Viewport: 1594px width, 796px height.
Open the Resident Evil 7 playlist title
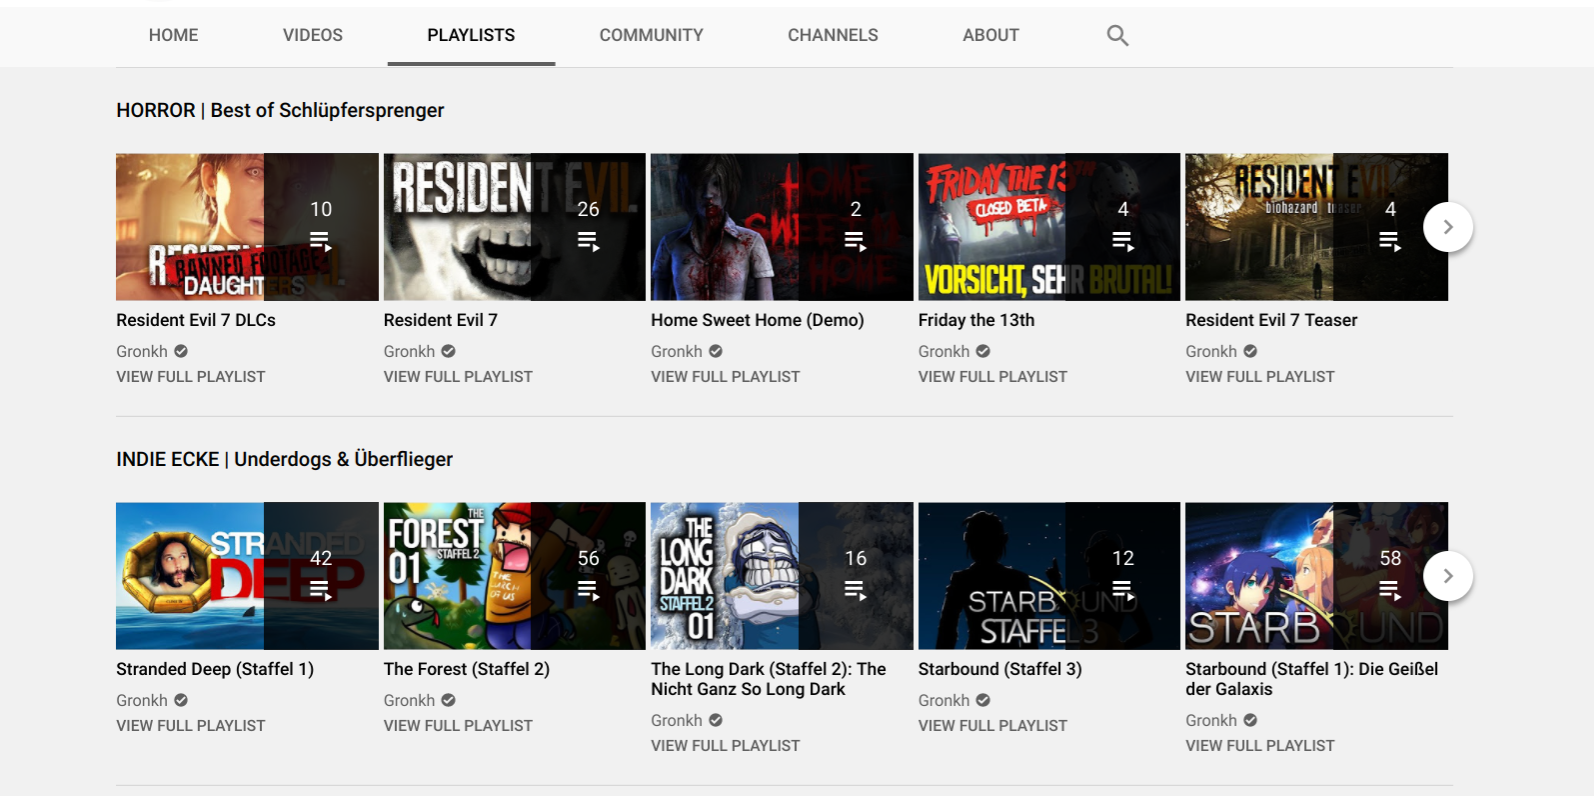[440, 320]
